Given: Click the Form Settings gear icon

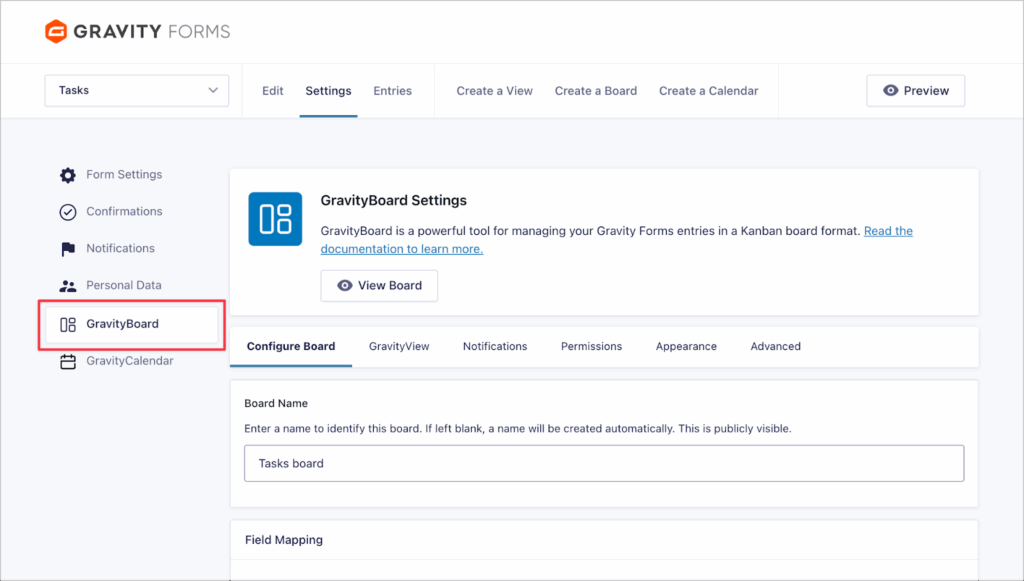Looking at the screenshot, I should tap(68, 175).
